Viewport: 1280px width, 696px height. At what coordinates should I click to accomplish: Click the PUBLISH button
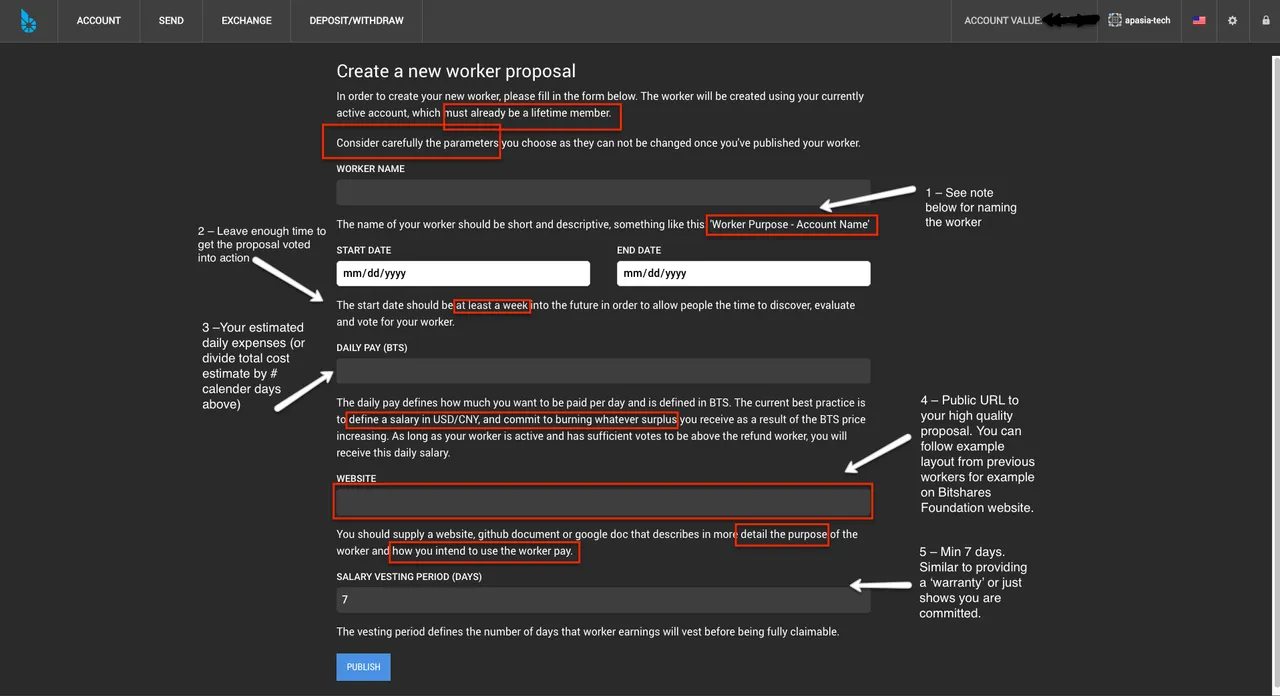tap(363, 667)
